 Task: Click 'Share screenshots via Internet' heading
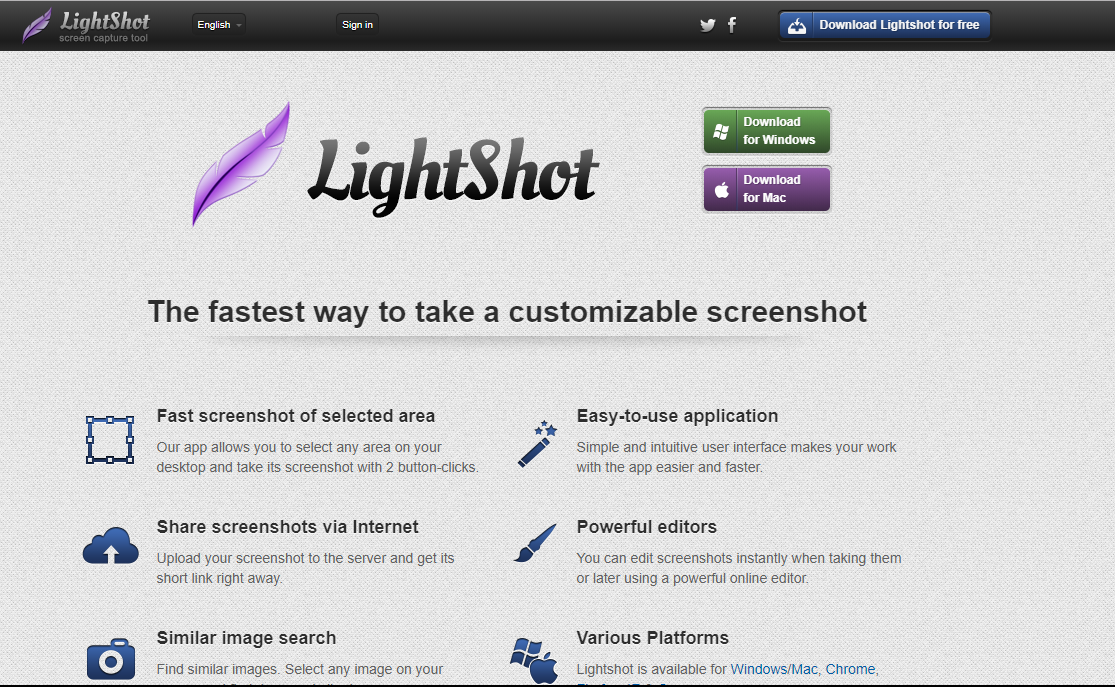click(x=287, y=527)
